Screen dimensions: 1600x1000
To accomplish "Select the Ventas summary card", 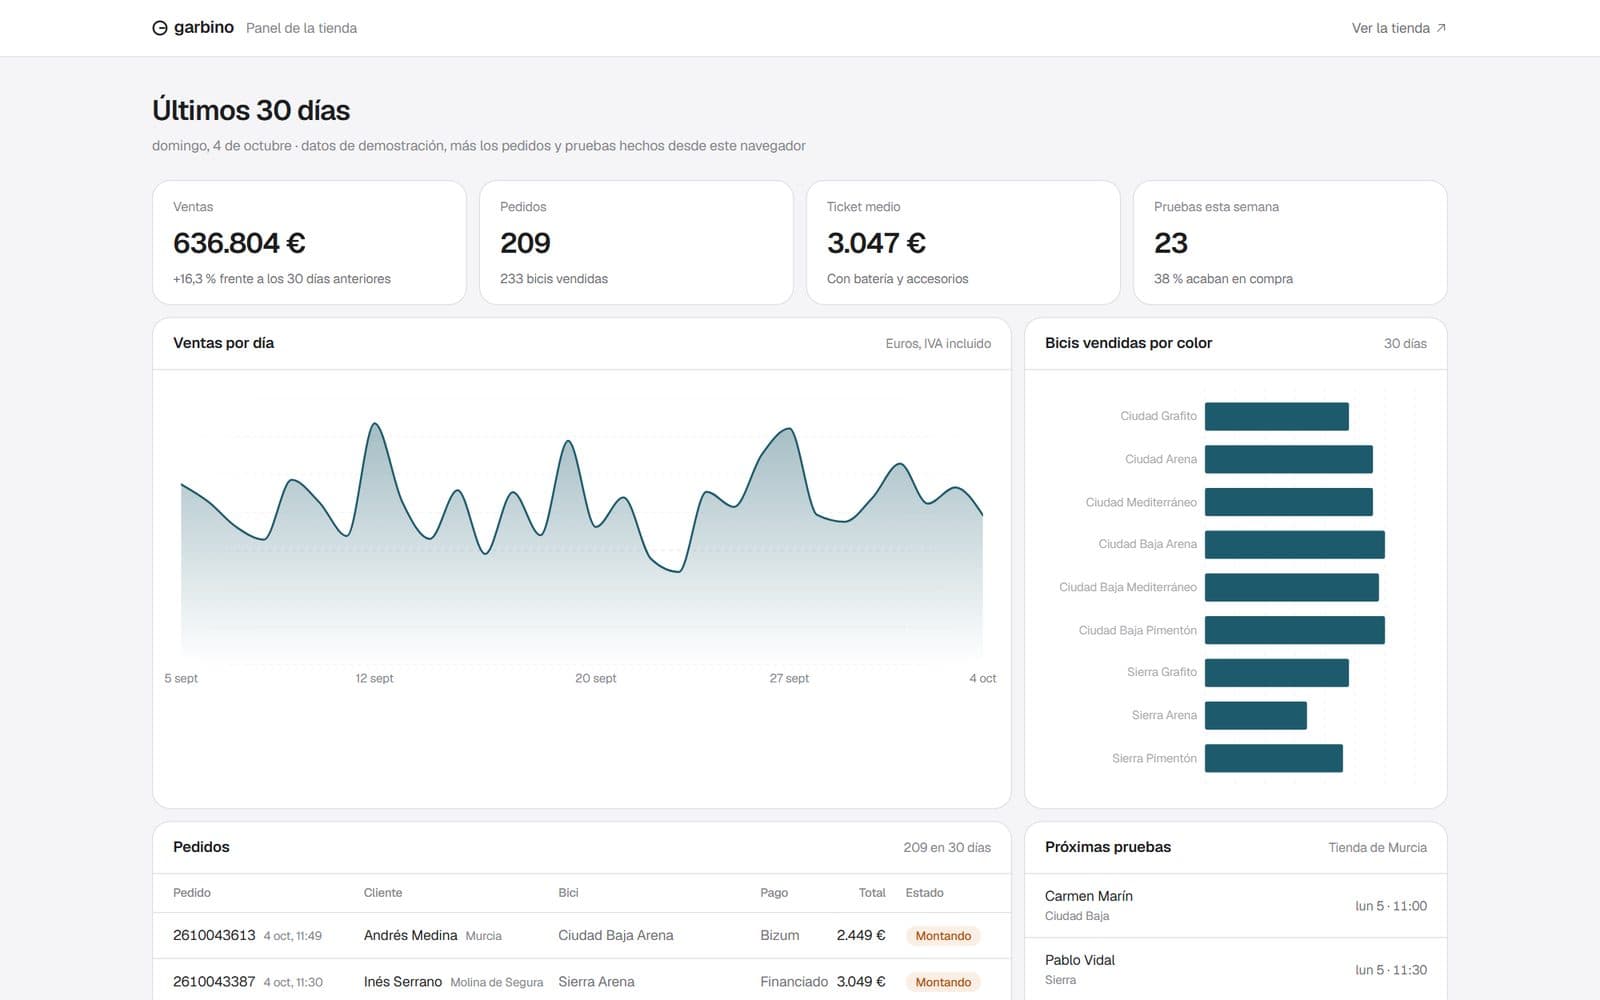I will click(x=309, y=242).
